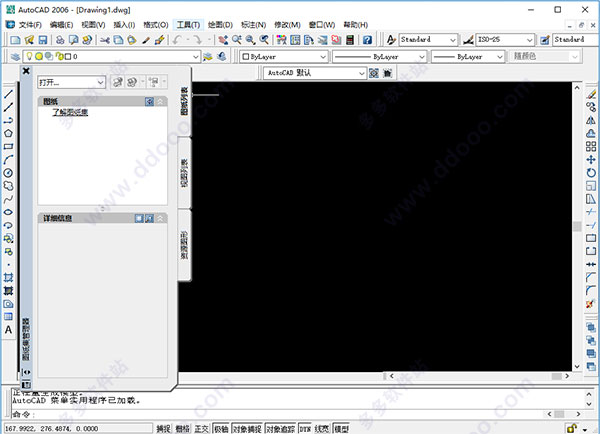This screenshot has width=600, height=434.
Task: Collapse the 图纸 panel section
Action: coord(160,101)
